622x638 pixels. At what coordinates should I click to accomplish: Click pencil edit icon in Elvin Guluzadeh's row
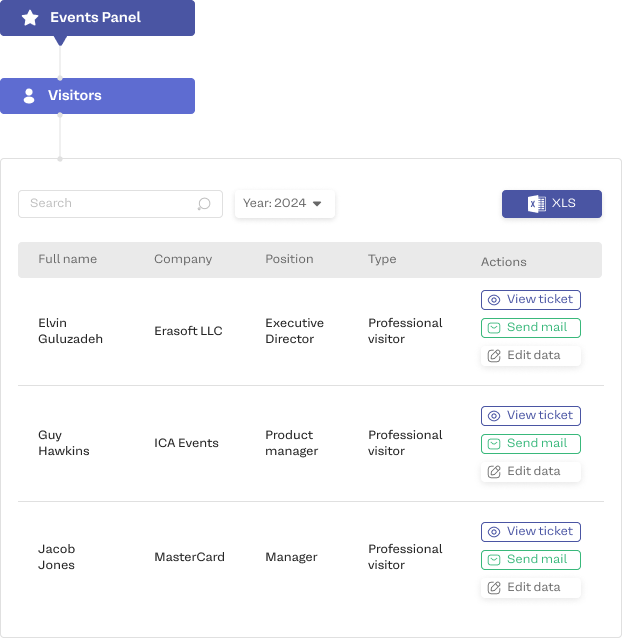click(494, 356)
